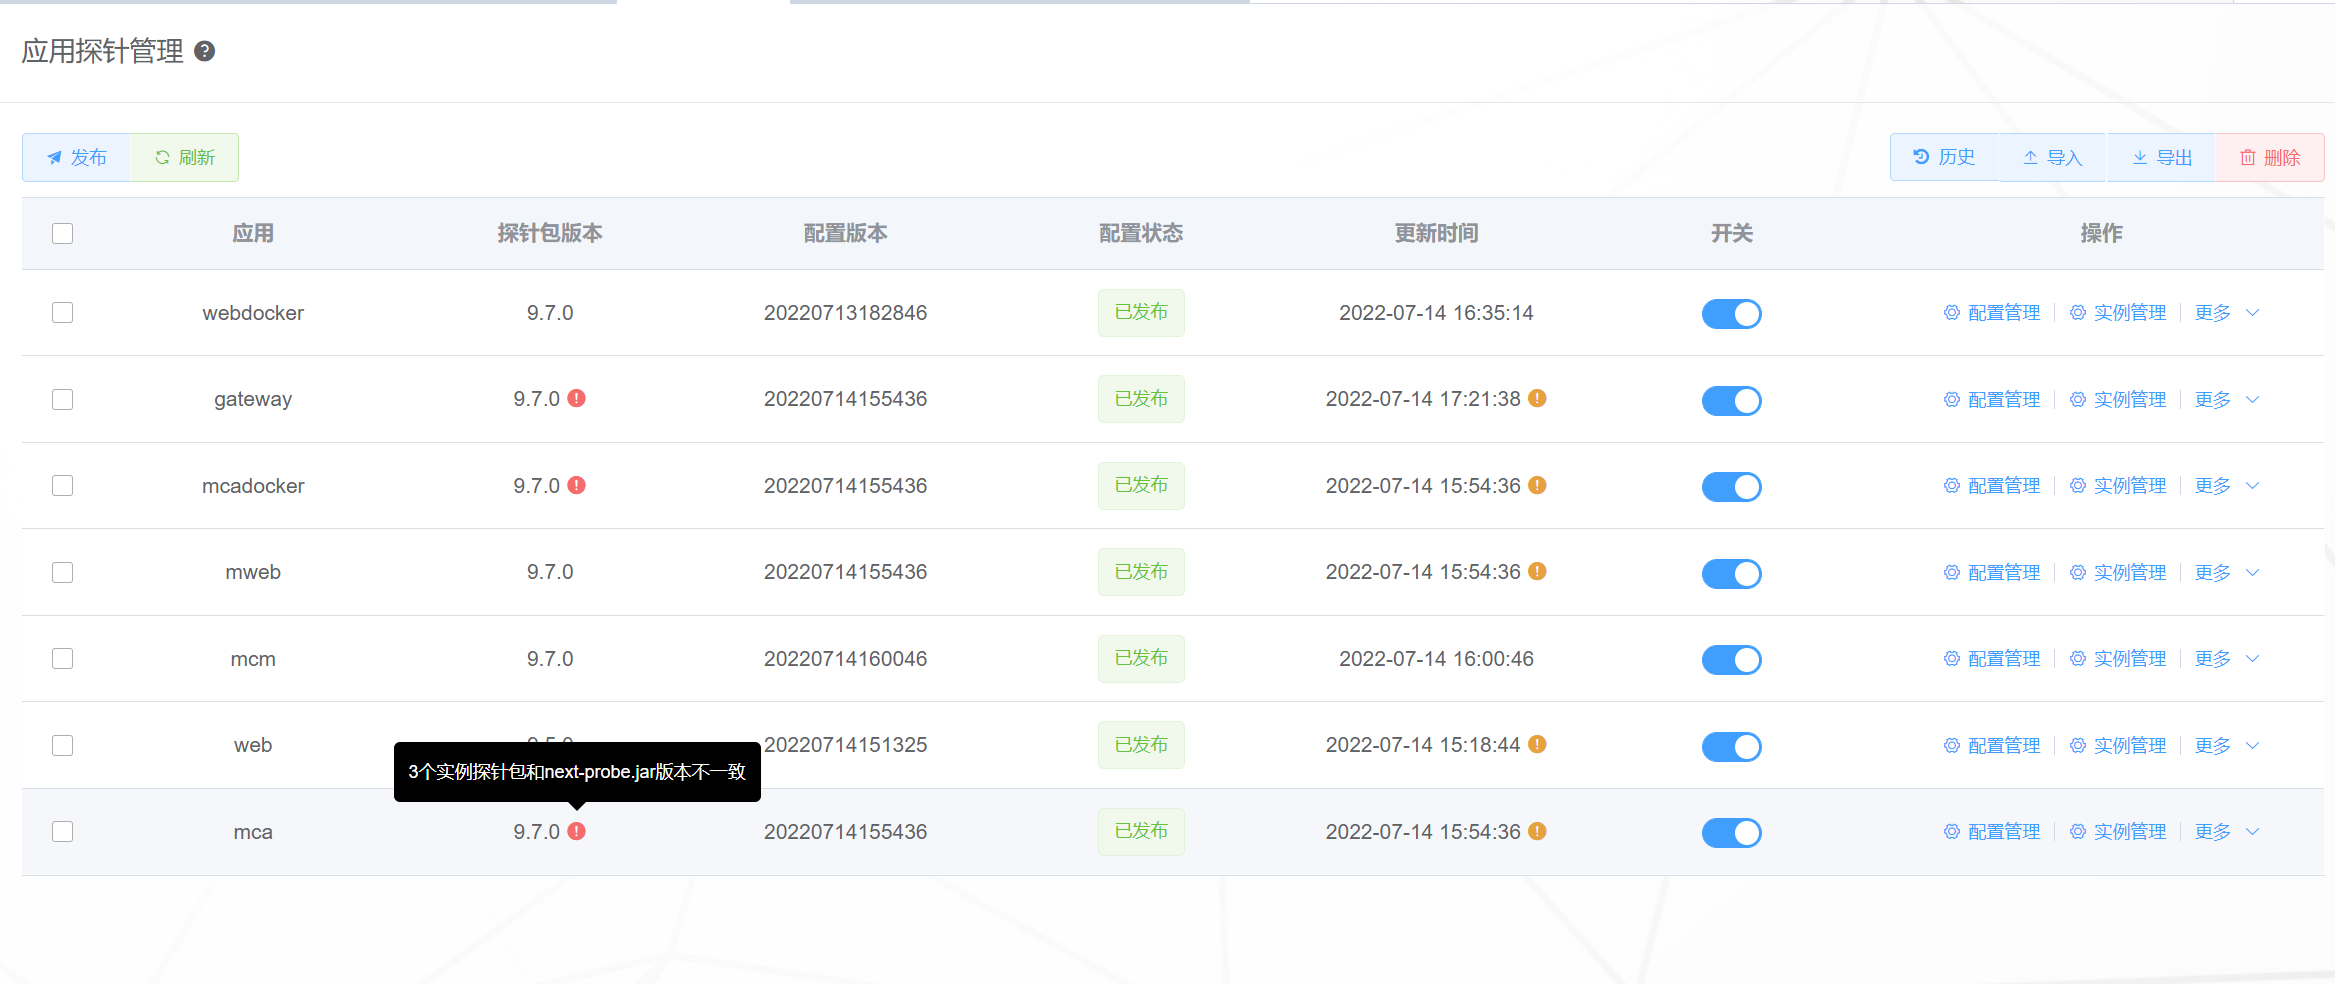Expand 更多 dropdown for mweb
The width and height of the screenshot is (2335, 984).
(2227, 573)
